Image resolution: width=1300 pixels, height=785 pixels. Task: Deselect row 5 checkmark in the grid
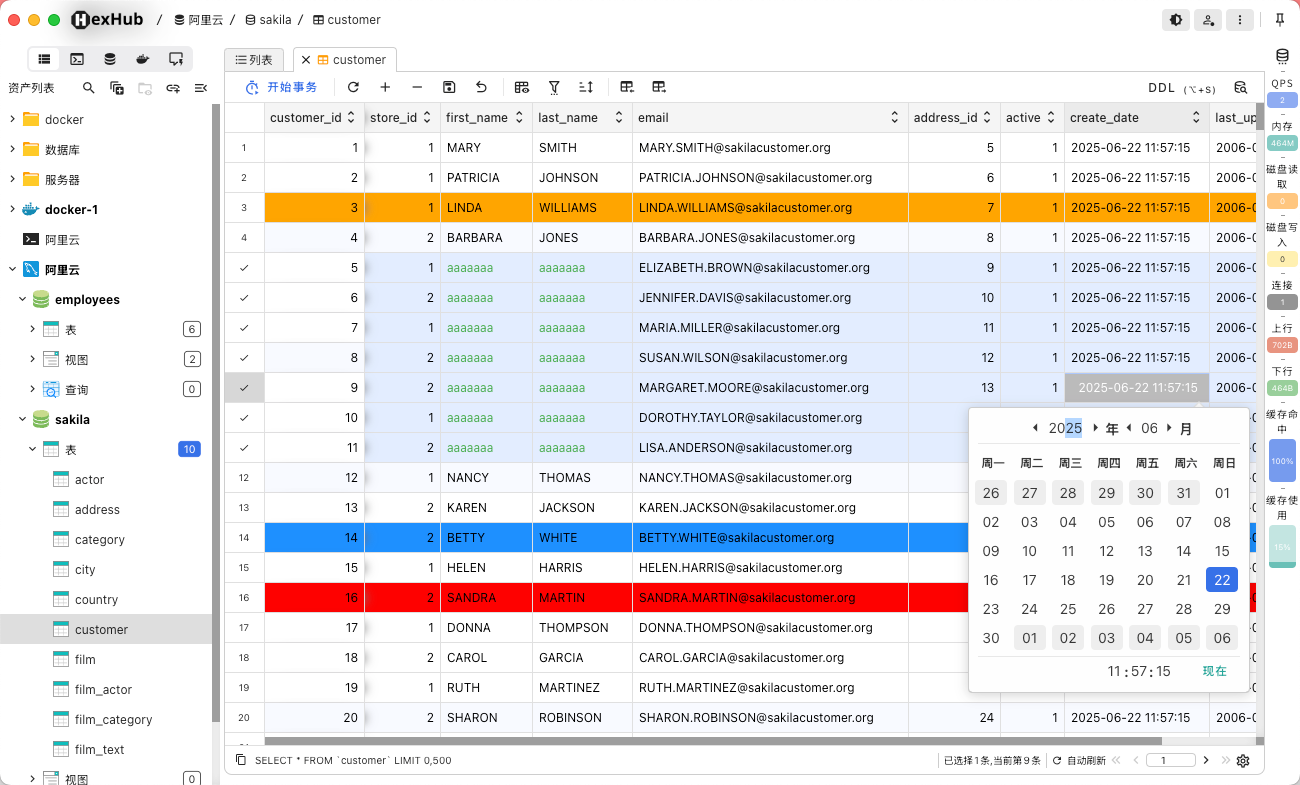point(244,268)
